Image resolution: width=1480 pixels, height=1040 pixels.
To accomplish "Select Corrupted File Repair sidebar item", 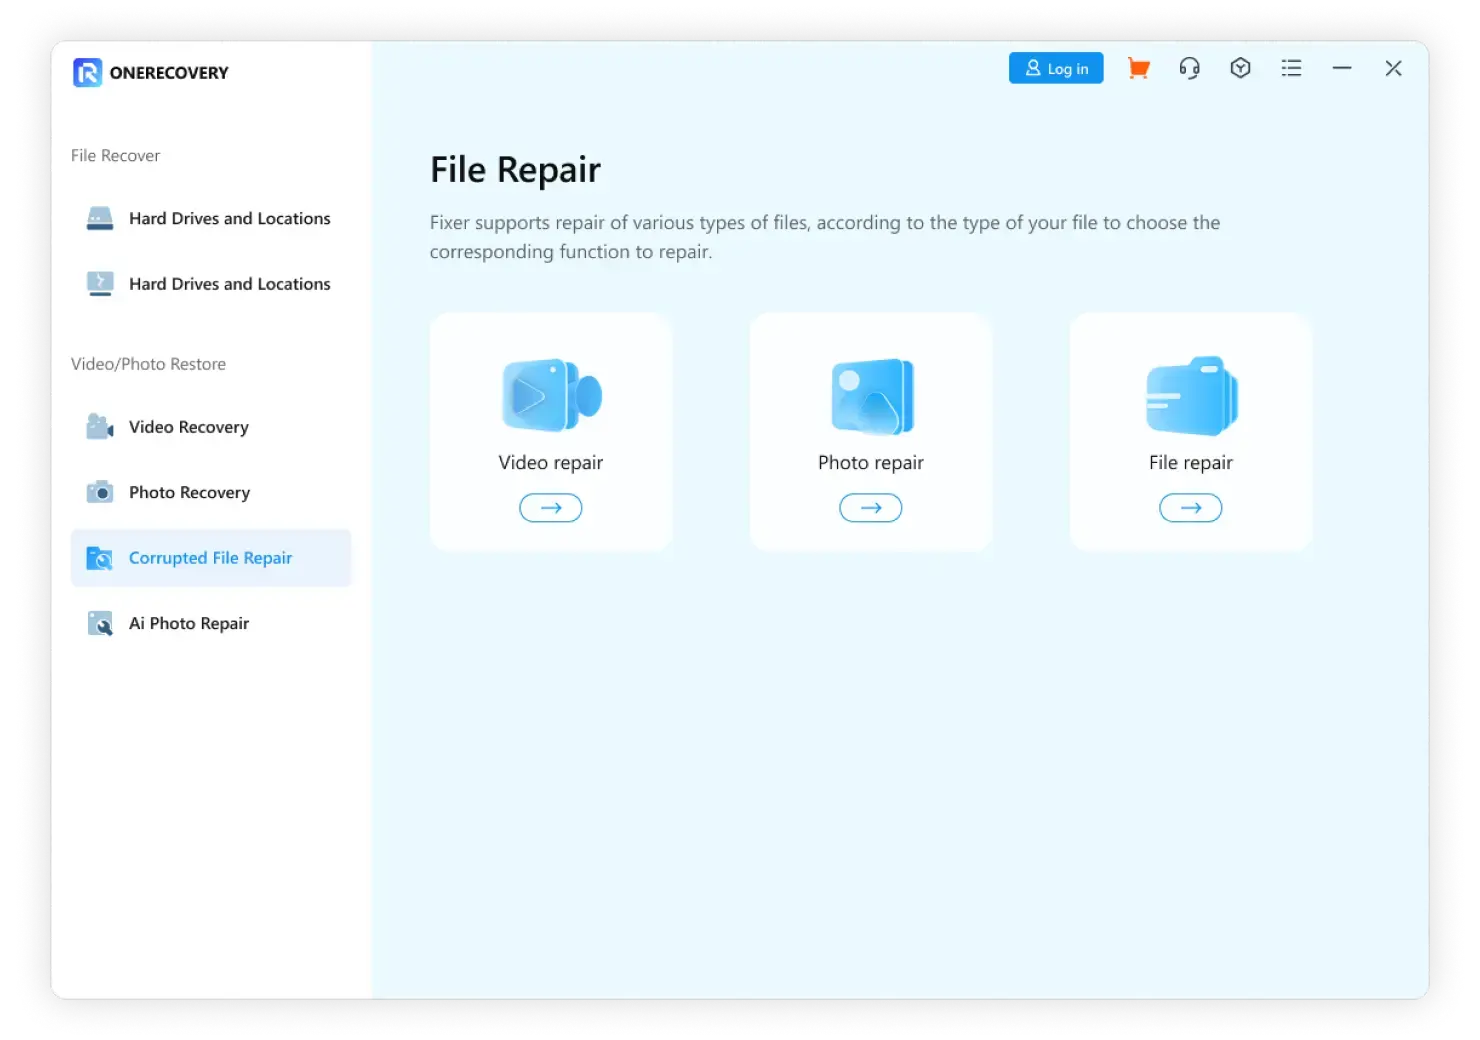I will pyautogui.click(x=210, y=558).
